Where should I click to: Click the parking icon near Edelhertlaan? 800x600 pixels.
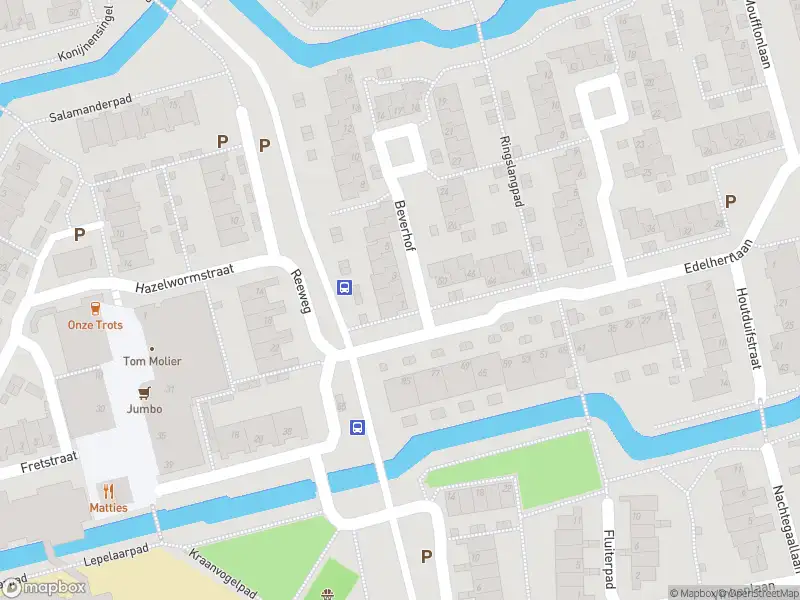tap(731, 202)
